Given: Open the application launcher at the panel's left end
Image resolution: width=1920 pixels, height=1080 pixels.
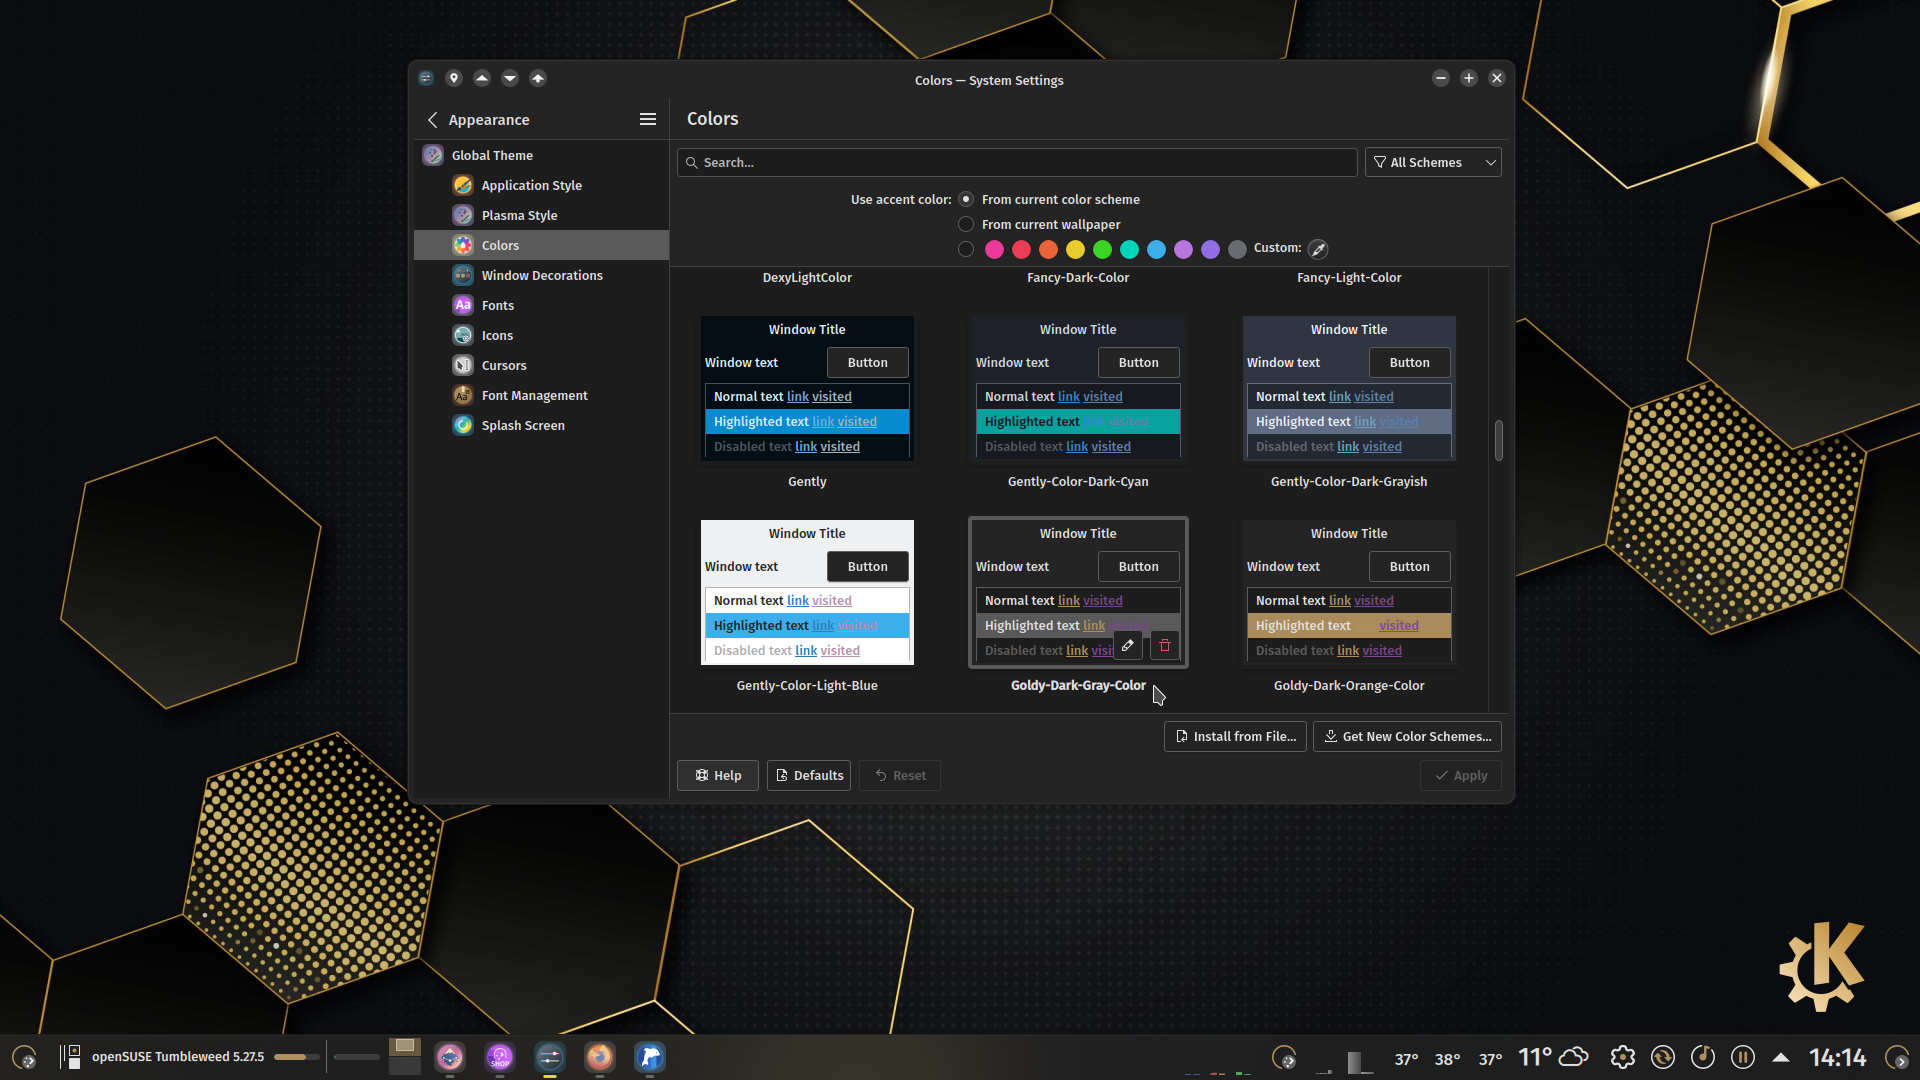Looking at the screenshot, I should 24,1057.
